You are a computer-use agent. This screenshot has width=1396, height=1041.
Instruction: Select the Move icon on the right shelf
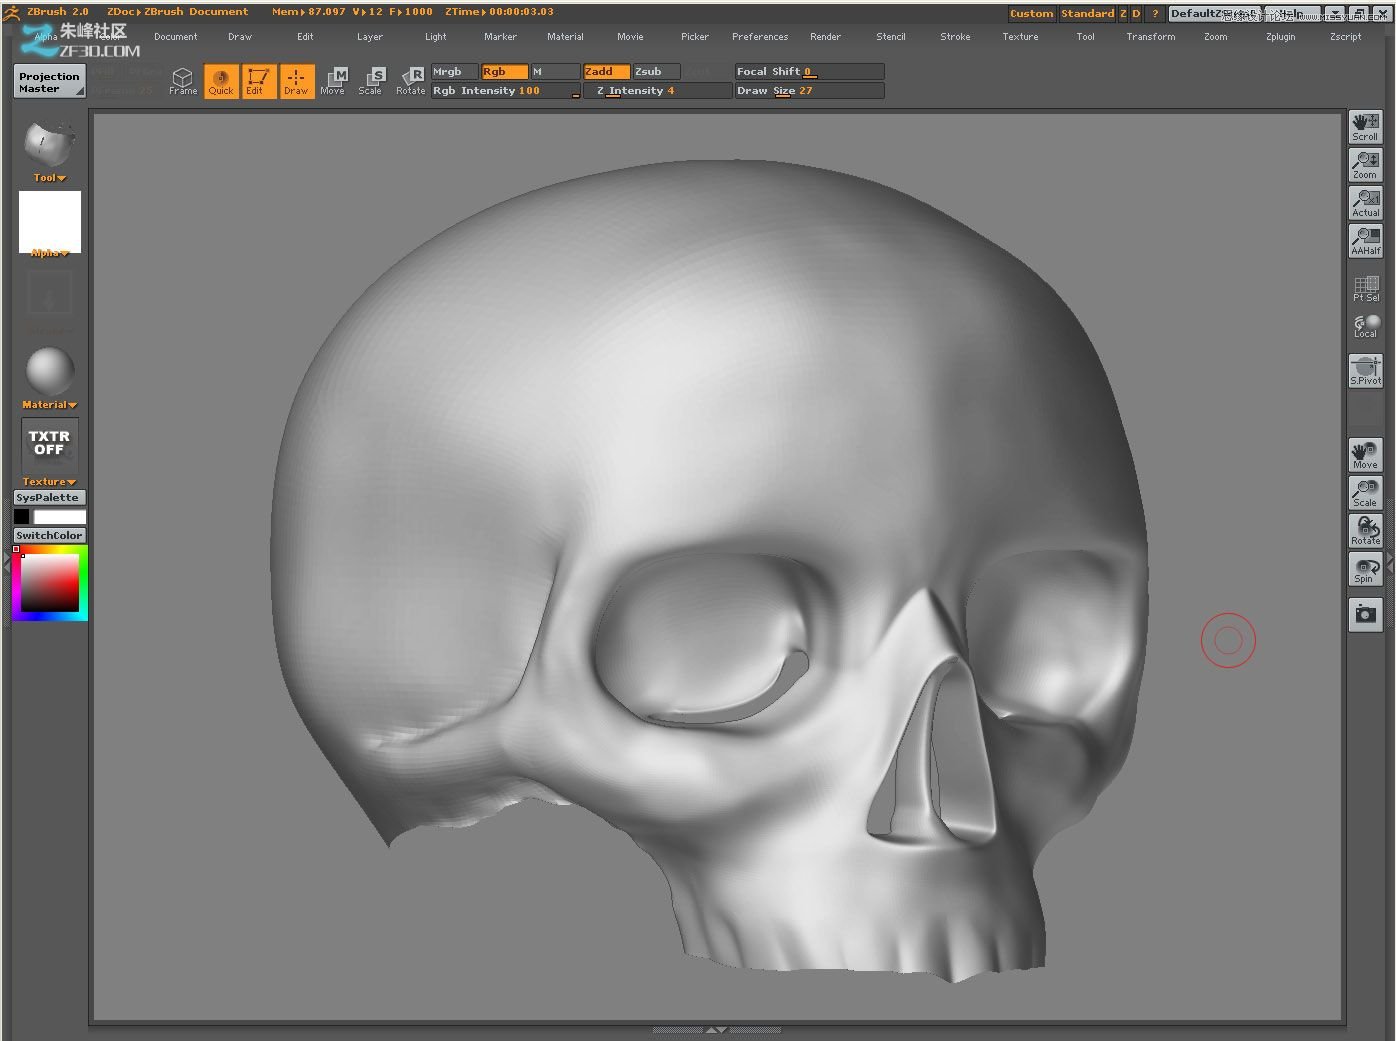point(1364,455)
